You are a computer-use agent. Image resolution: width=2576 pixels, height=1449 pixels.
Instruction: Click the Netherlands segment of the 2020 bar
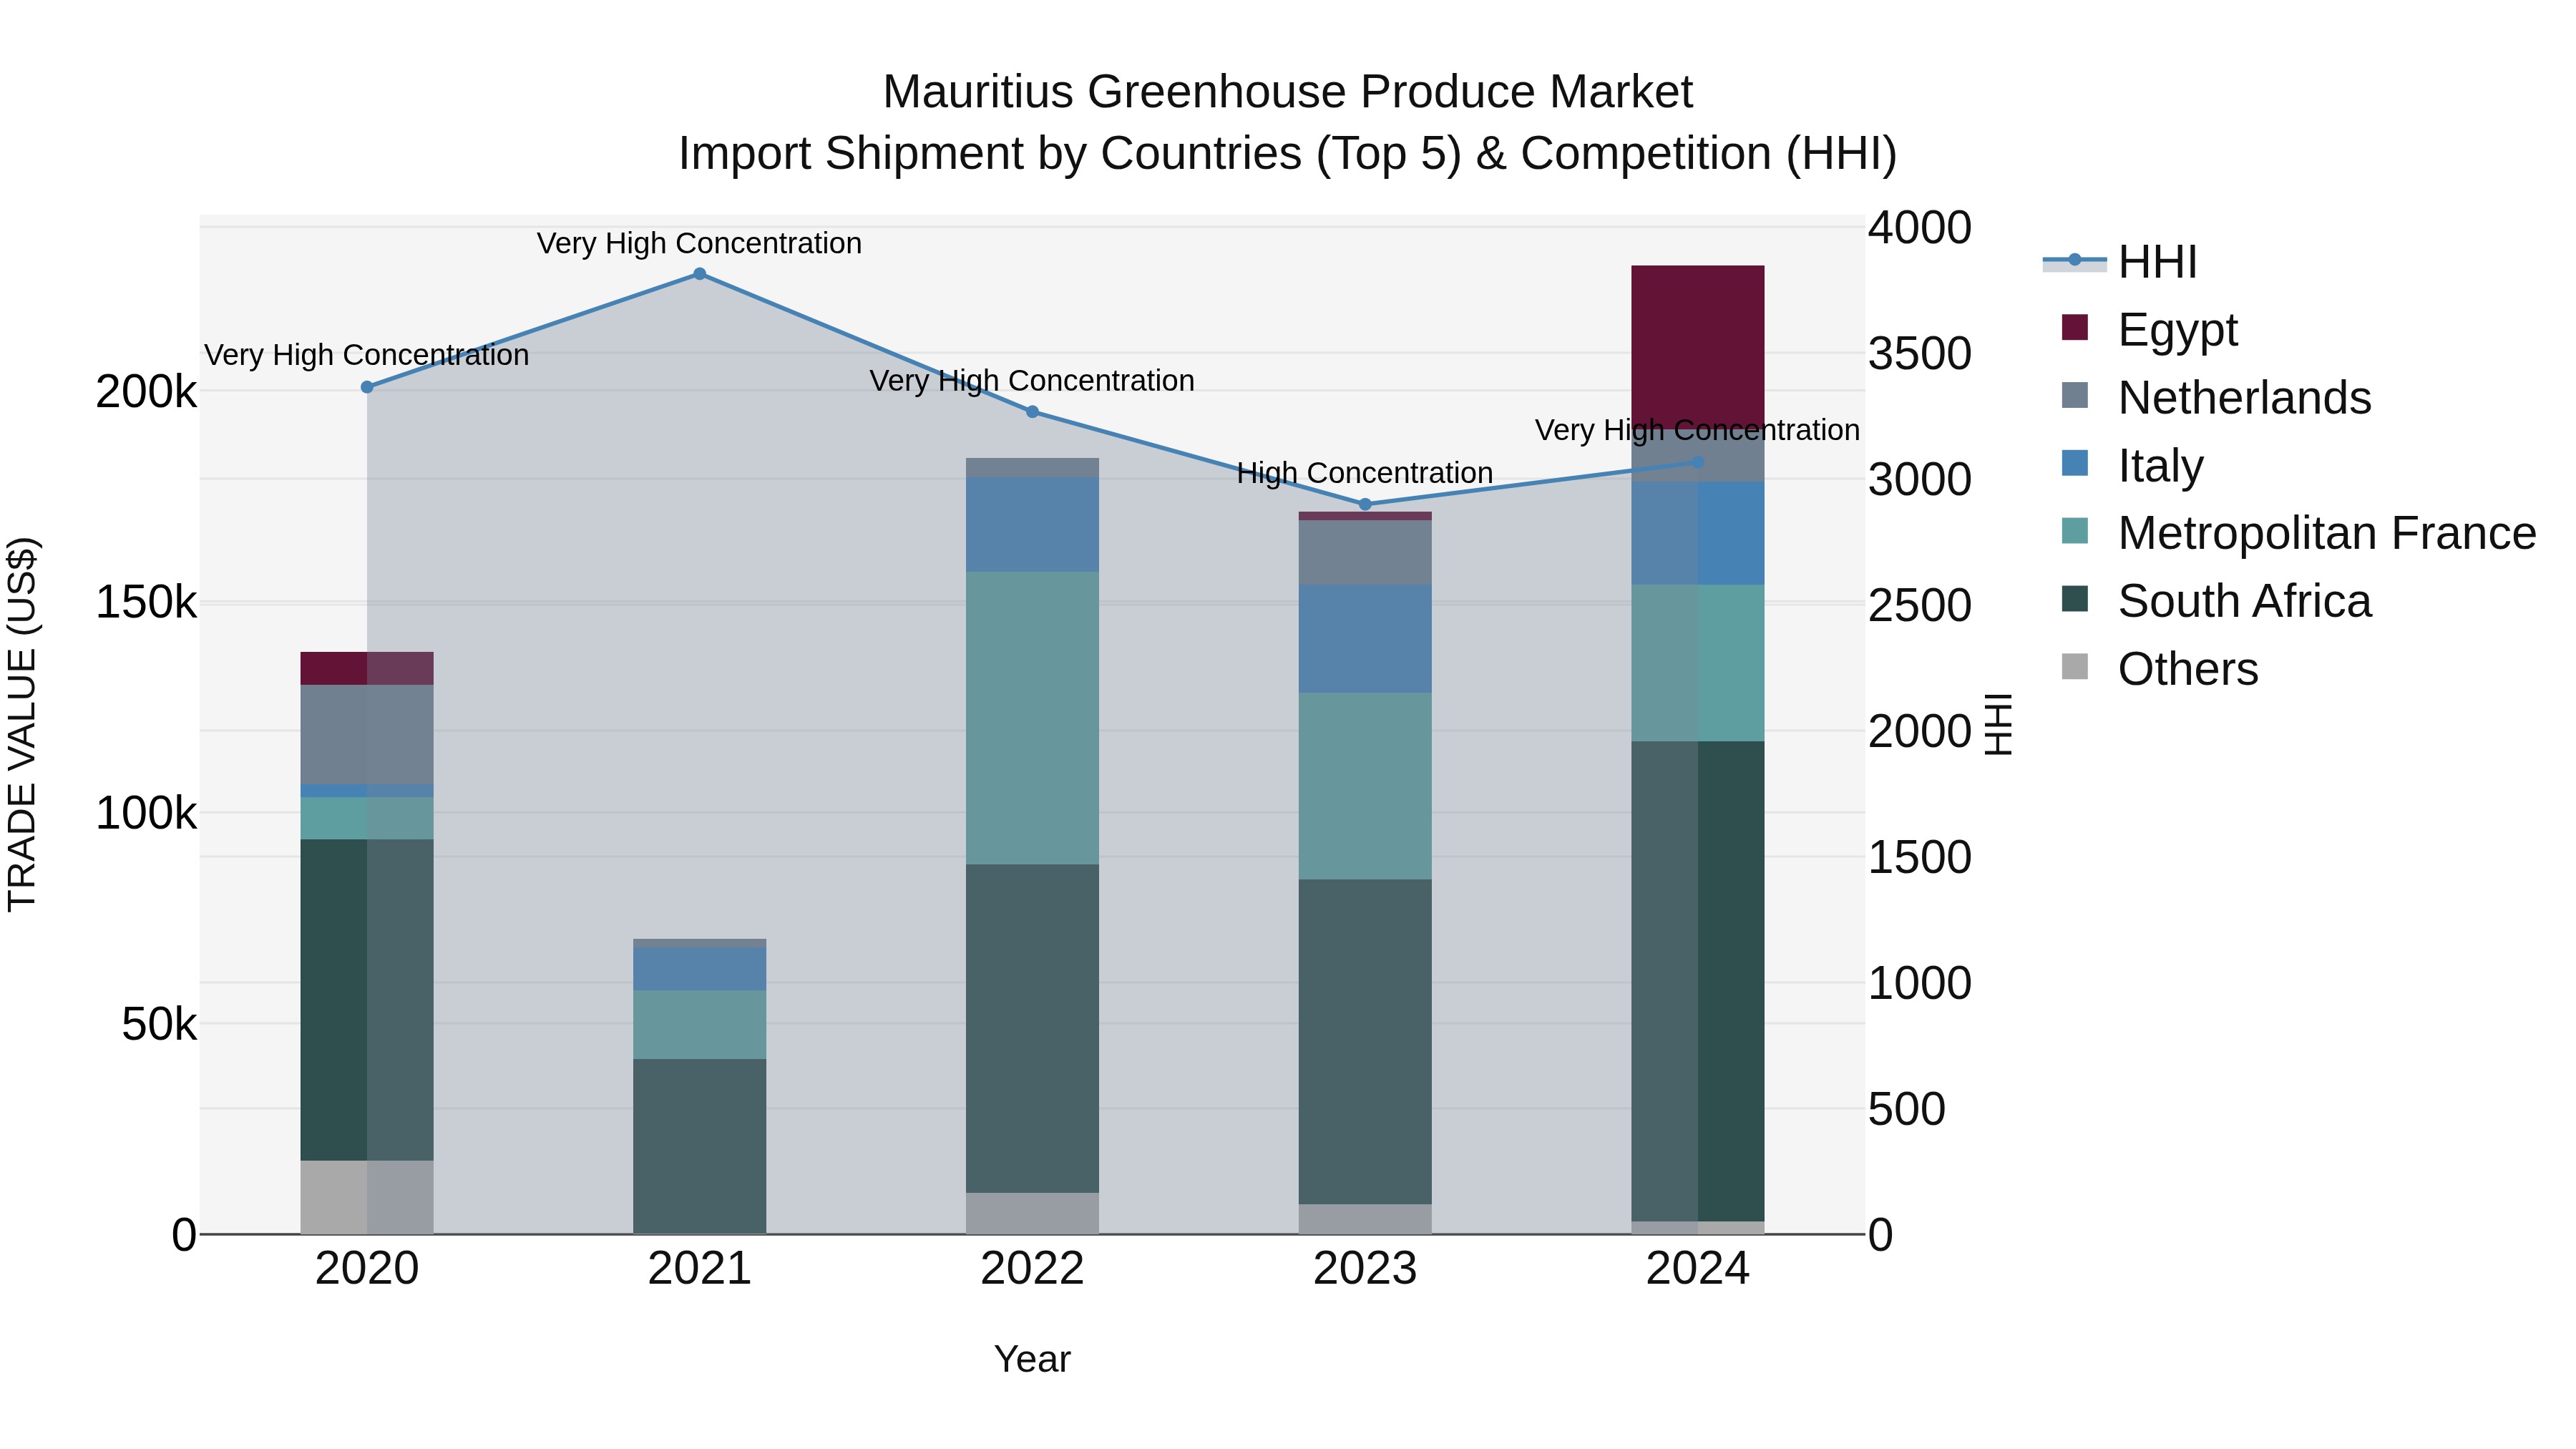367,735
